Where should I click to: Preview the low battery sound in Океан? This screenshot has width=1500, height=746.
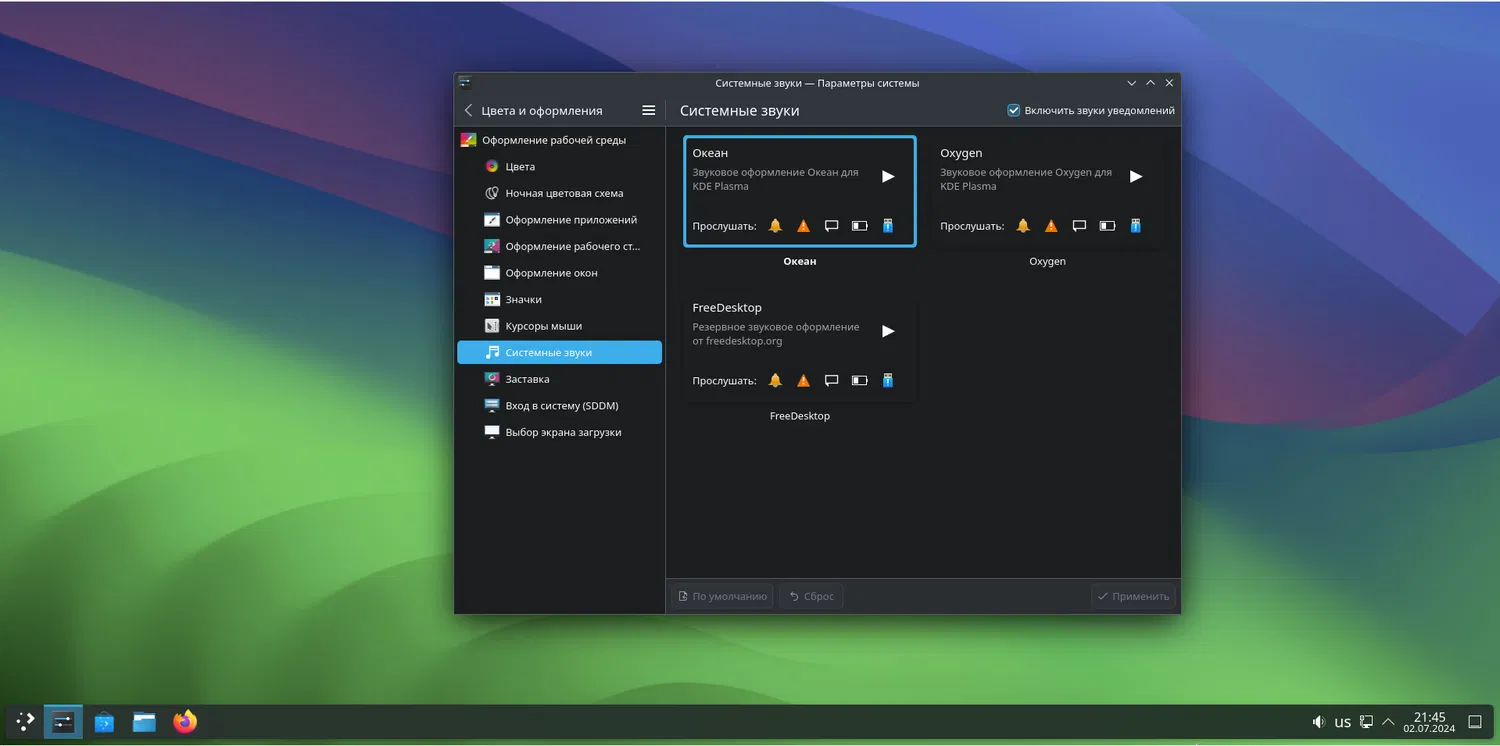(859, 226)
